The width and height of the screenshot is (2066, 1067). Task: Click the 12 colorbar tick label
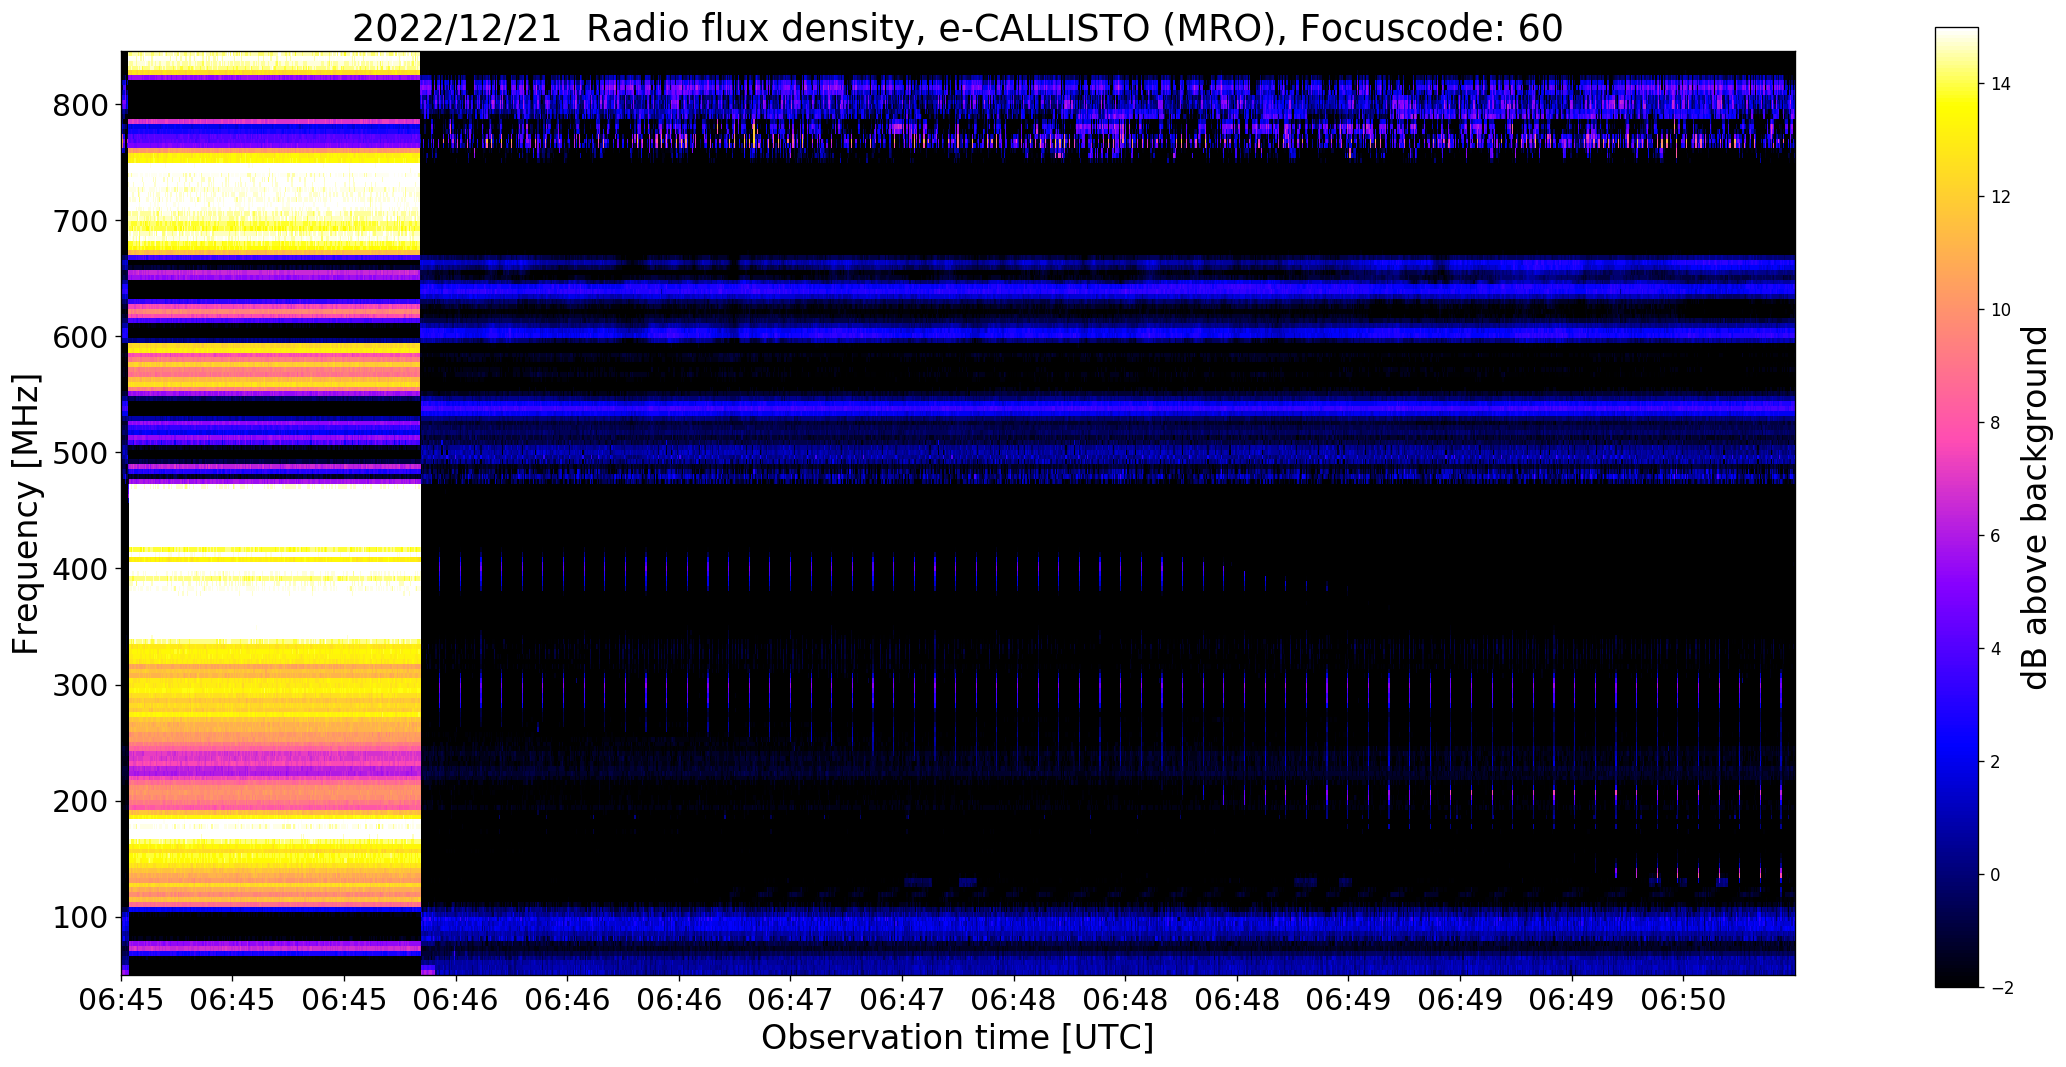point(2001,197)
